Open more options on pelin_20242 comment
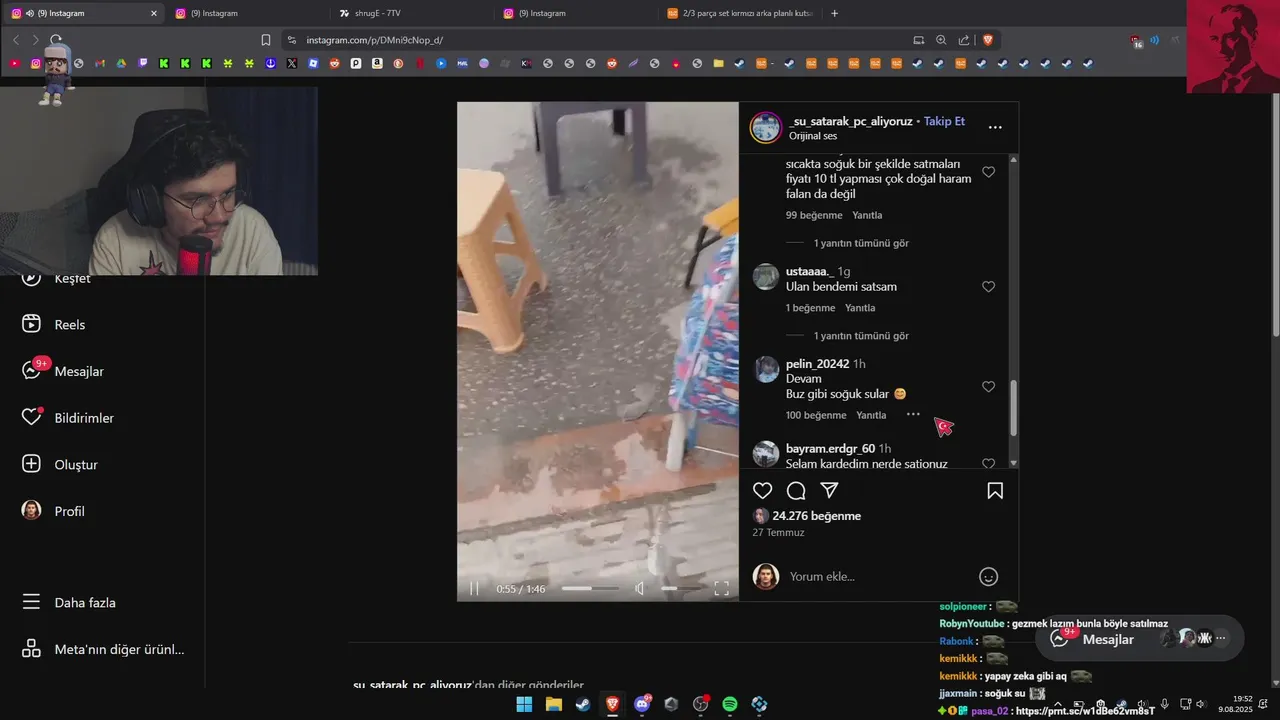The height and width of the screenshot is (720, 1280). click(913, 414)
